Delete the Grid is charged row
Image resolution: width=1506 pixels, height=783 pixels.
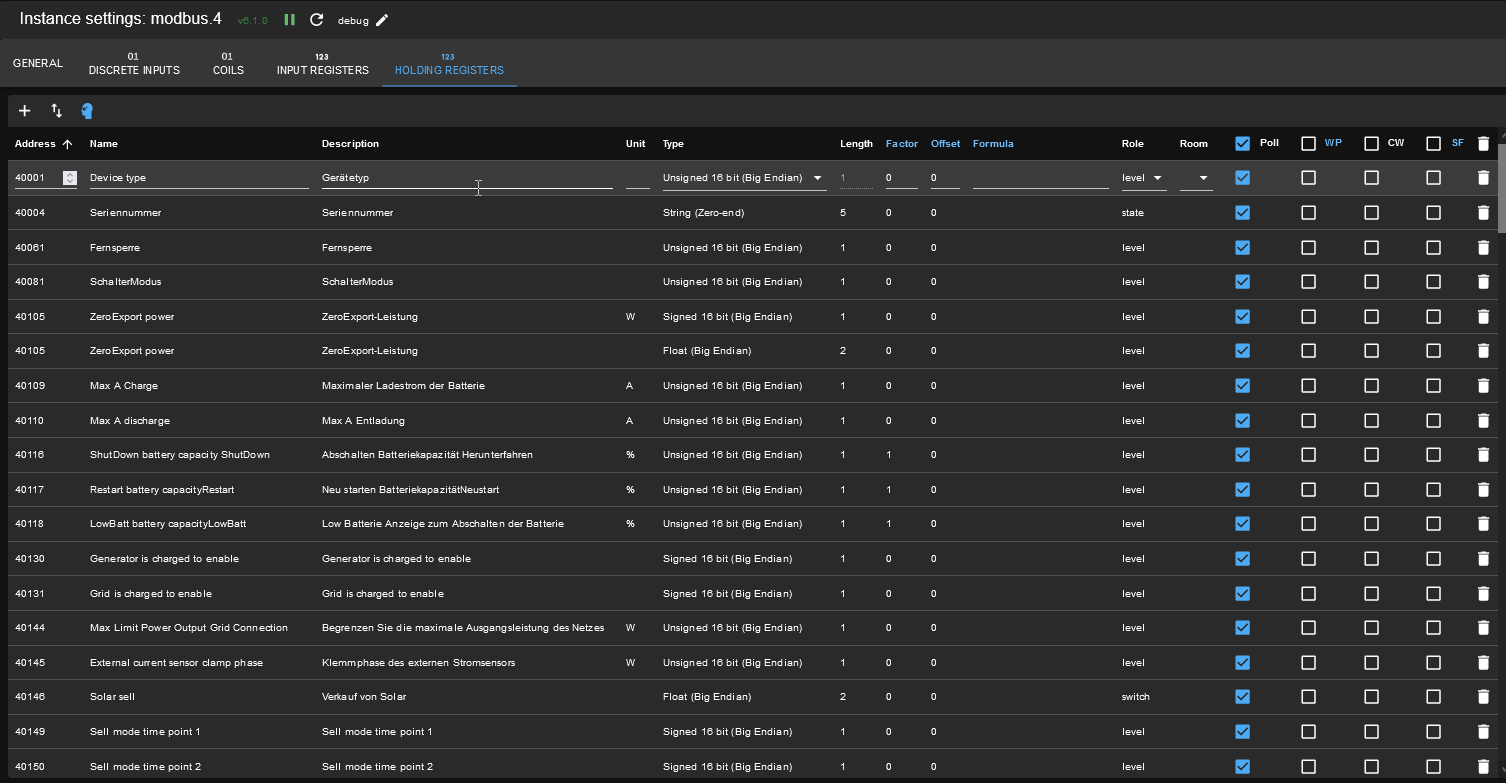[1483, 594]
